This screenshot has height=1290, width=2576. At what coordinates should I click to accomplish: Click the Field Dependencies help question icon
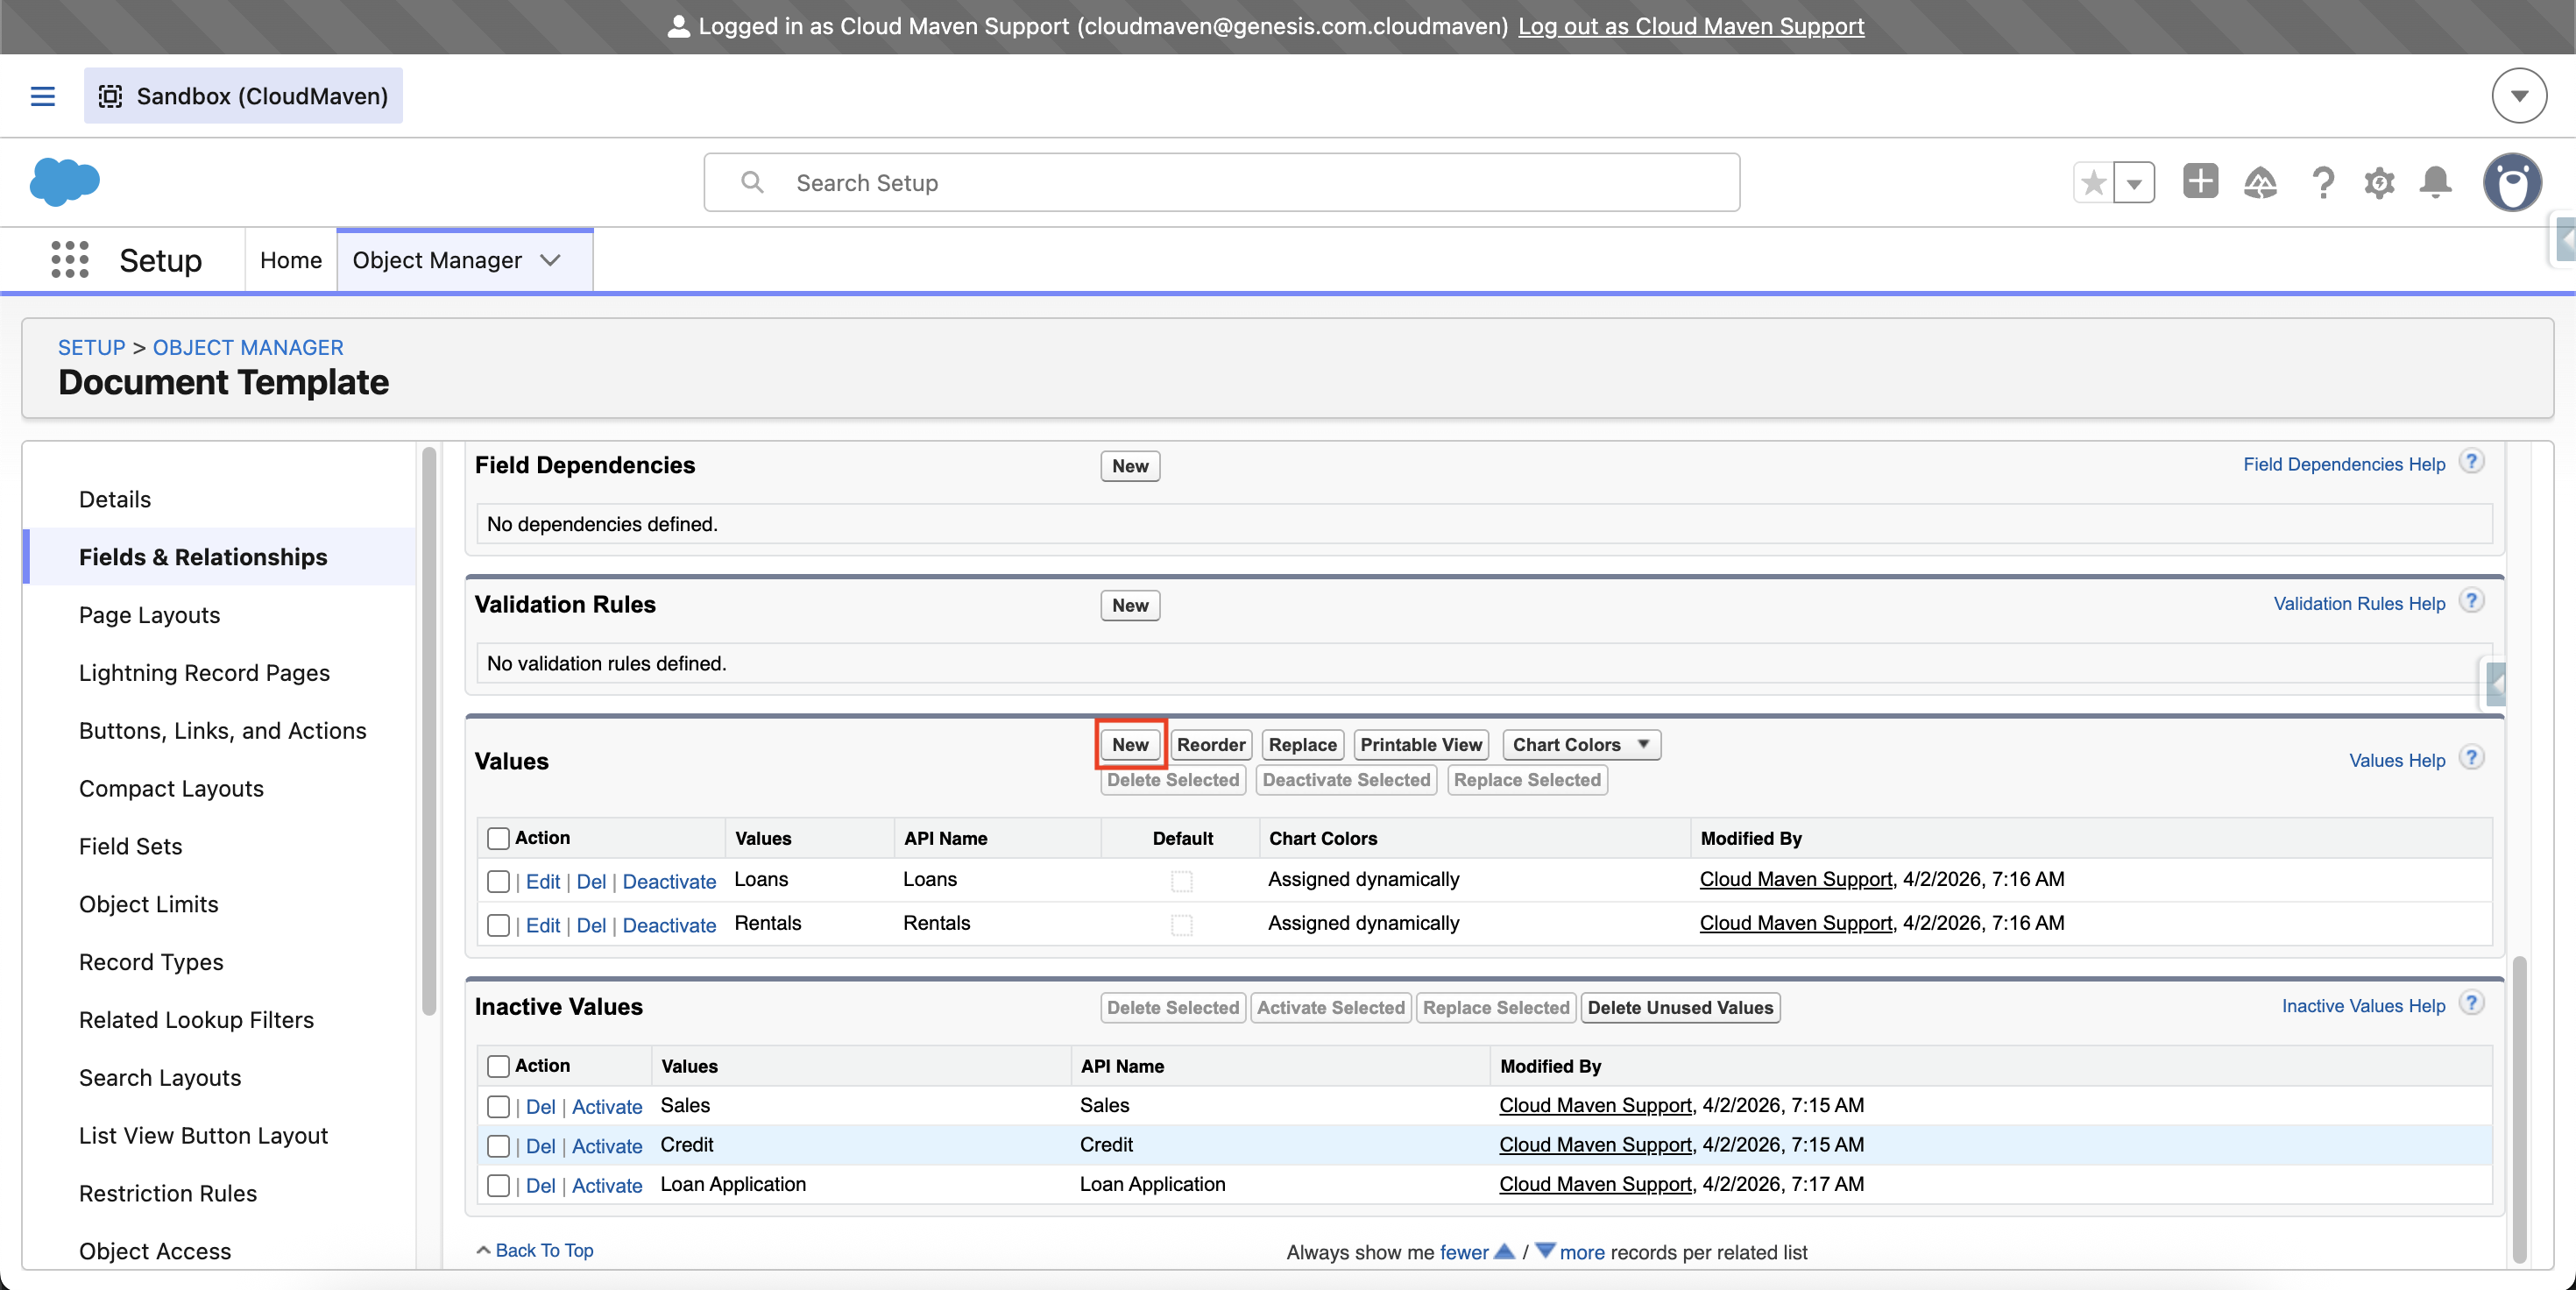pos(2471,462)
